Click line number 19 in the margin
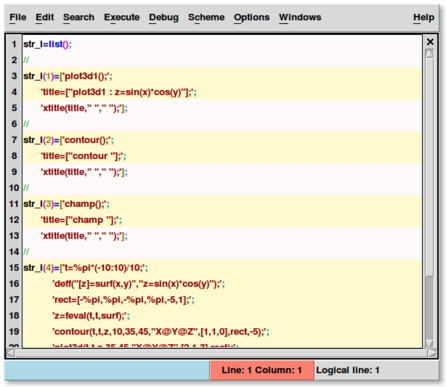The height and width of the screenshot is (387, 446). (x=14, y=332)
